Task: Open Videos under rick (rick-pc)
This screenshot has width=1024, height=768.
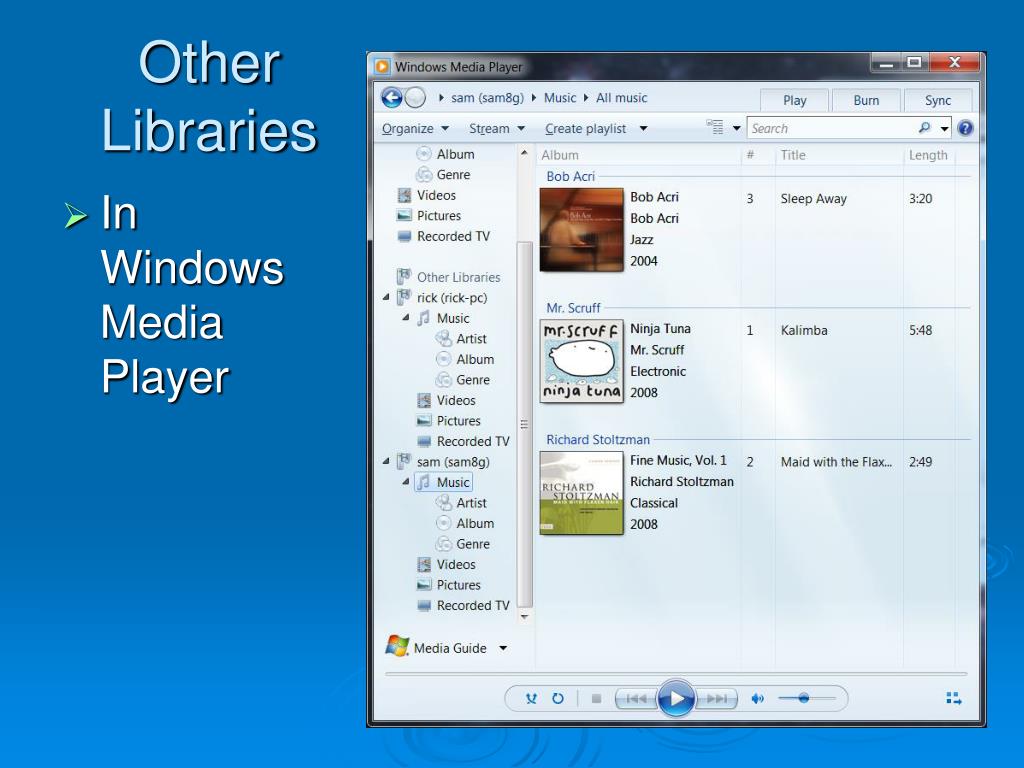Action: (446, 400)
